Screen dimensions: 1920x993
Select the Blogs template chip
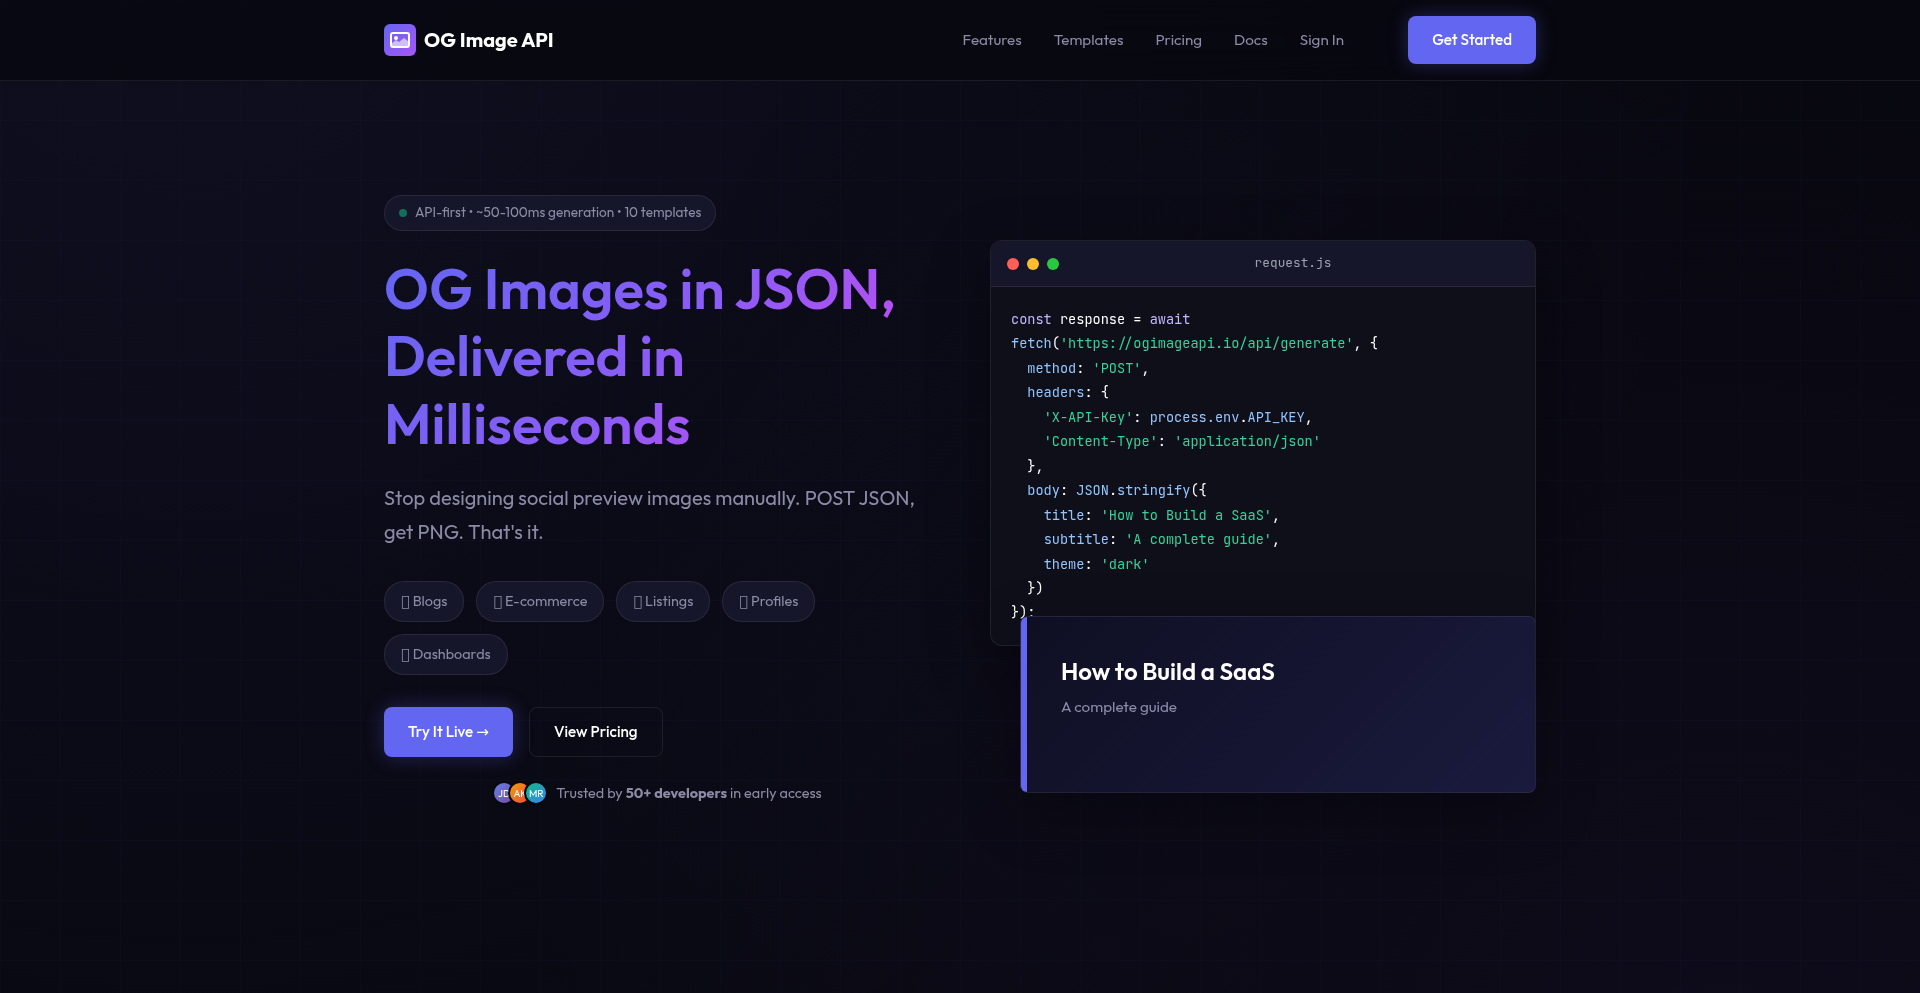[423, 601]
